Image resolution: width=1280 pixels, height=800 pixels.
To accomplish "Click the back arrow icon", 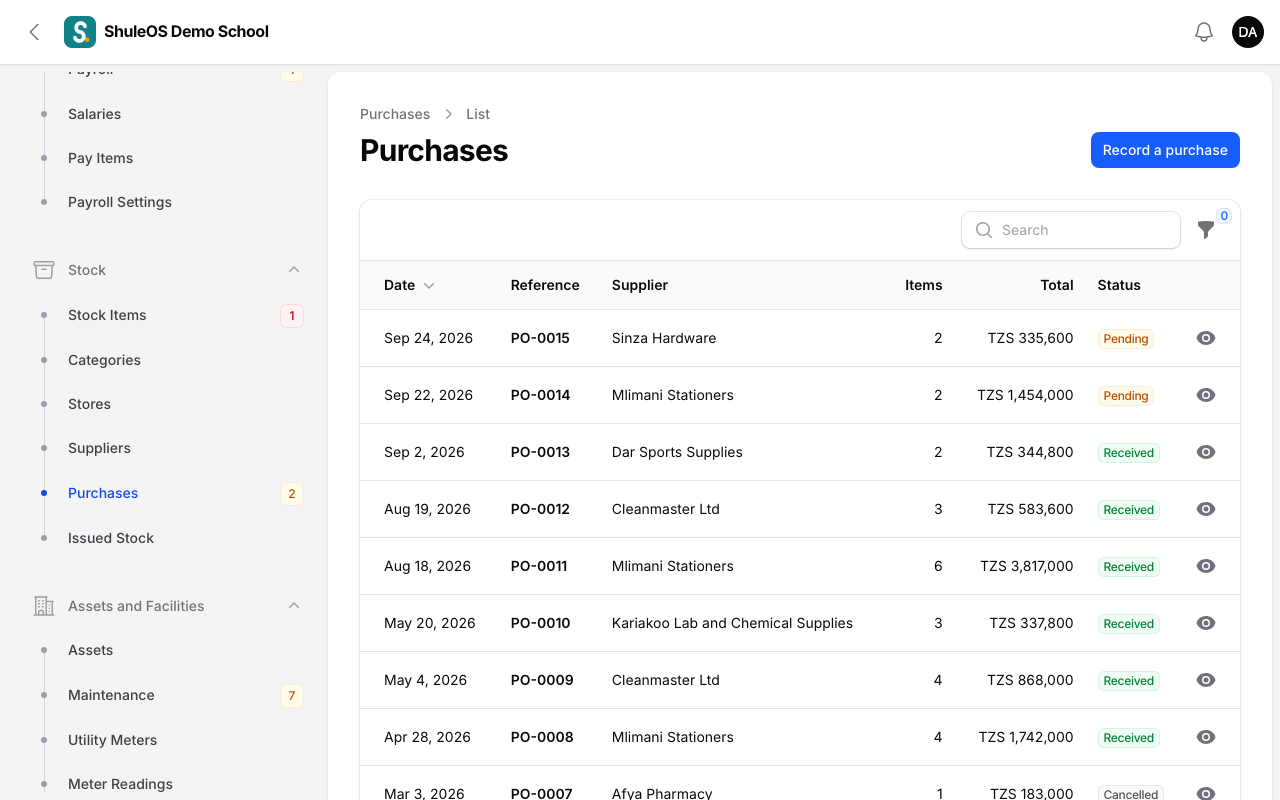I will click(x=34, y=32).
